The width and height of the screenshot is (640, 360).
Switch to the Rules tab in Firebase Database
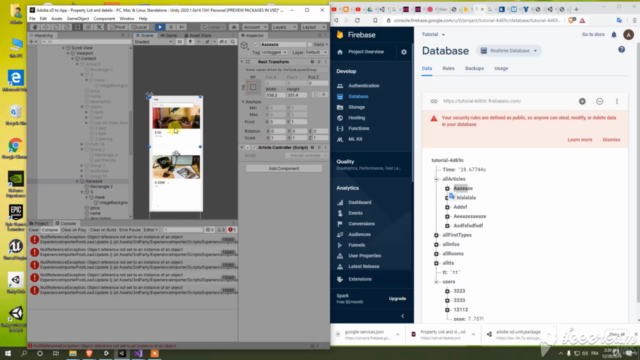tap(448, 69)
